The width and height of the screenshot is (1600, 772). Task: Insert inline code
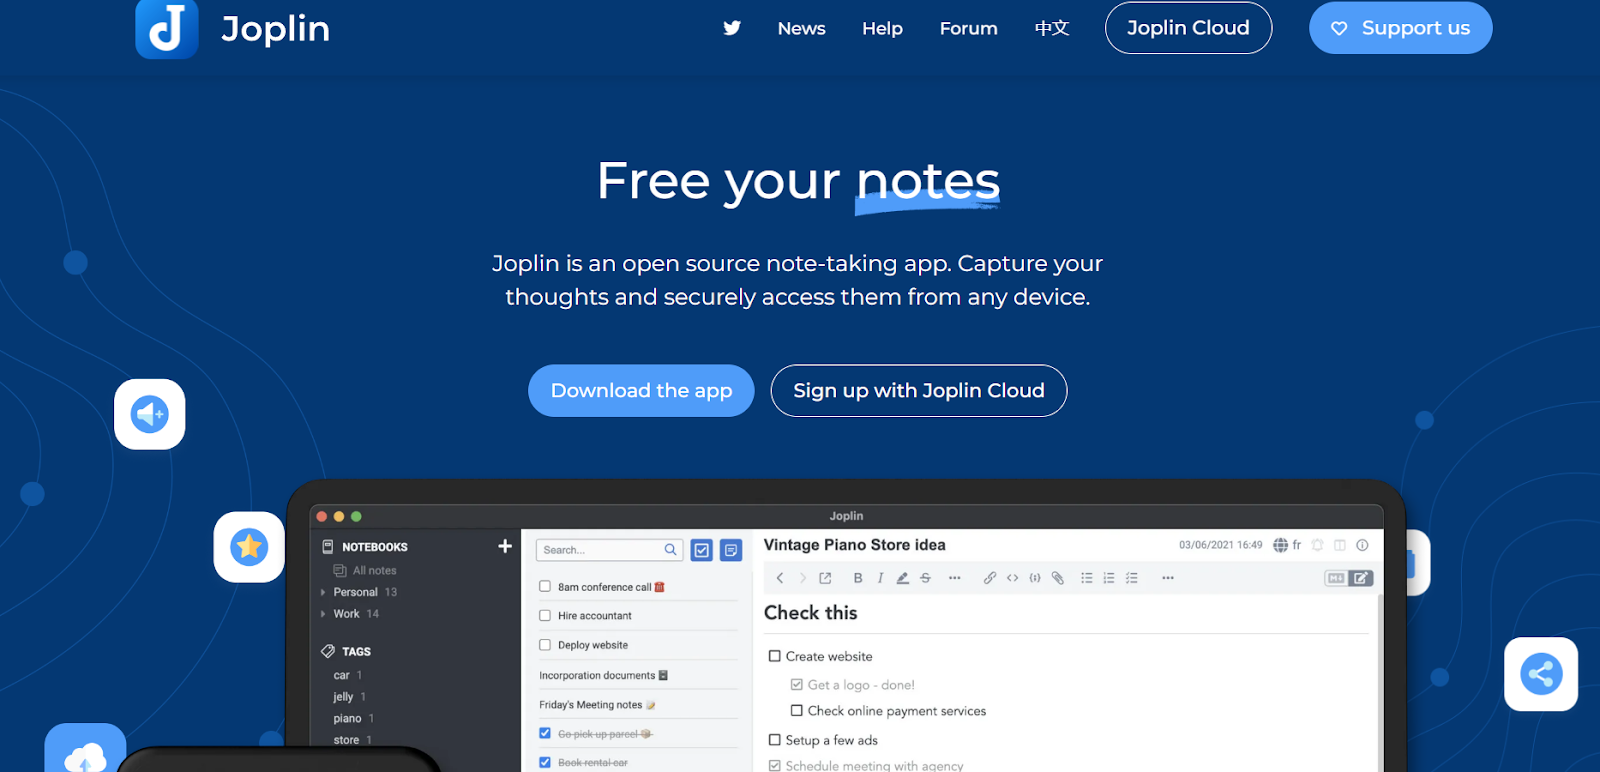1012,578
